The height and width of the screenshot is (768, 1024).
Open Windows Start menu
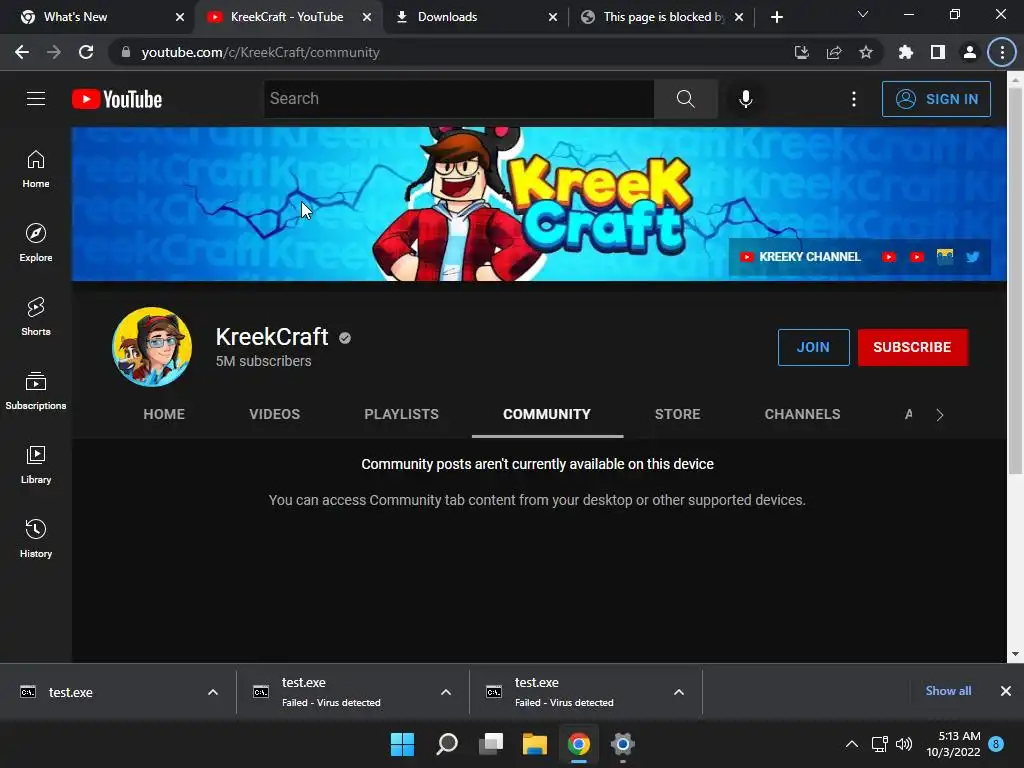point(402,744)
